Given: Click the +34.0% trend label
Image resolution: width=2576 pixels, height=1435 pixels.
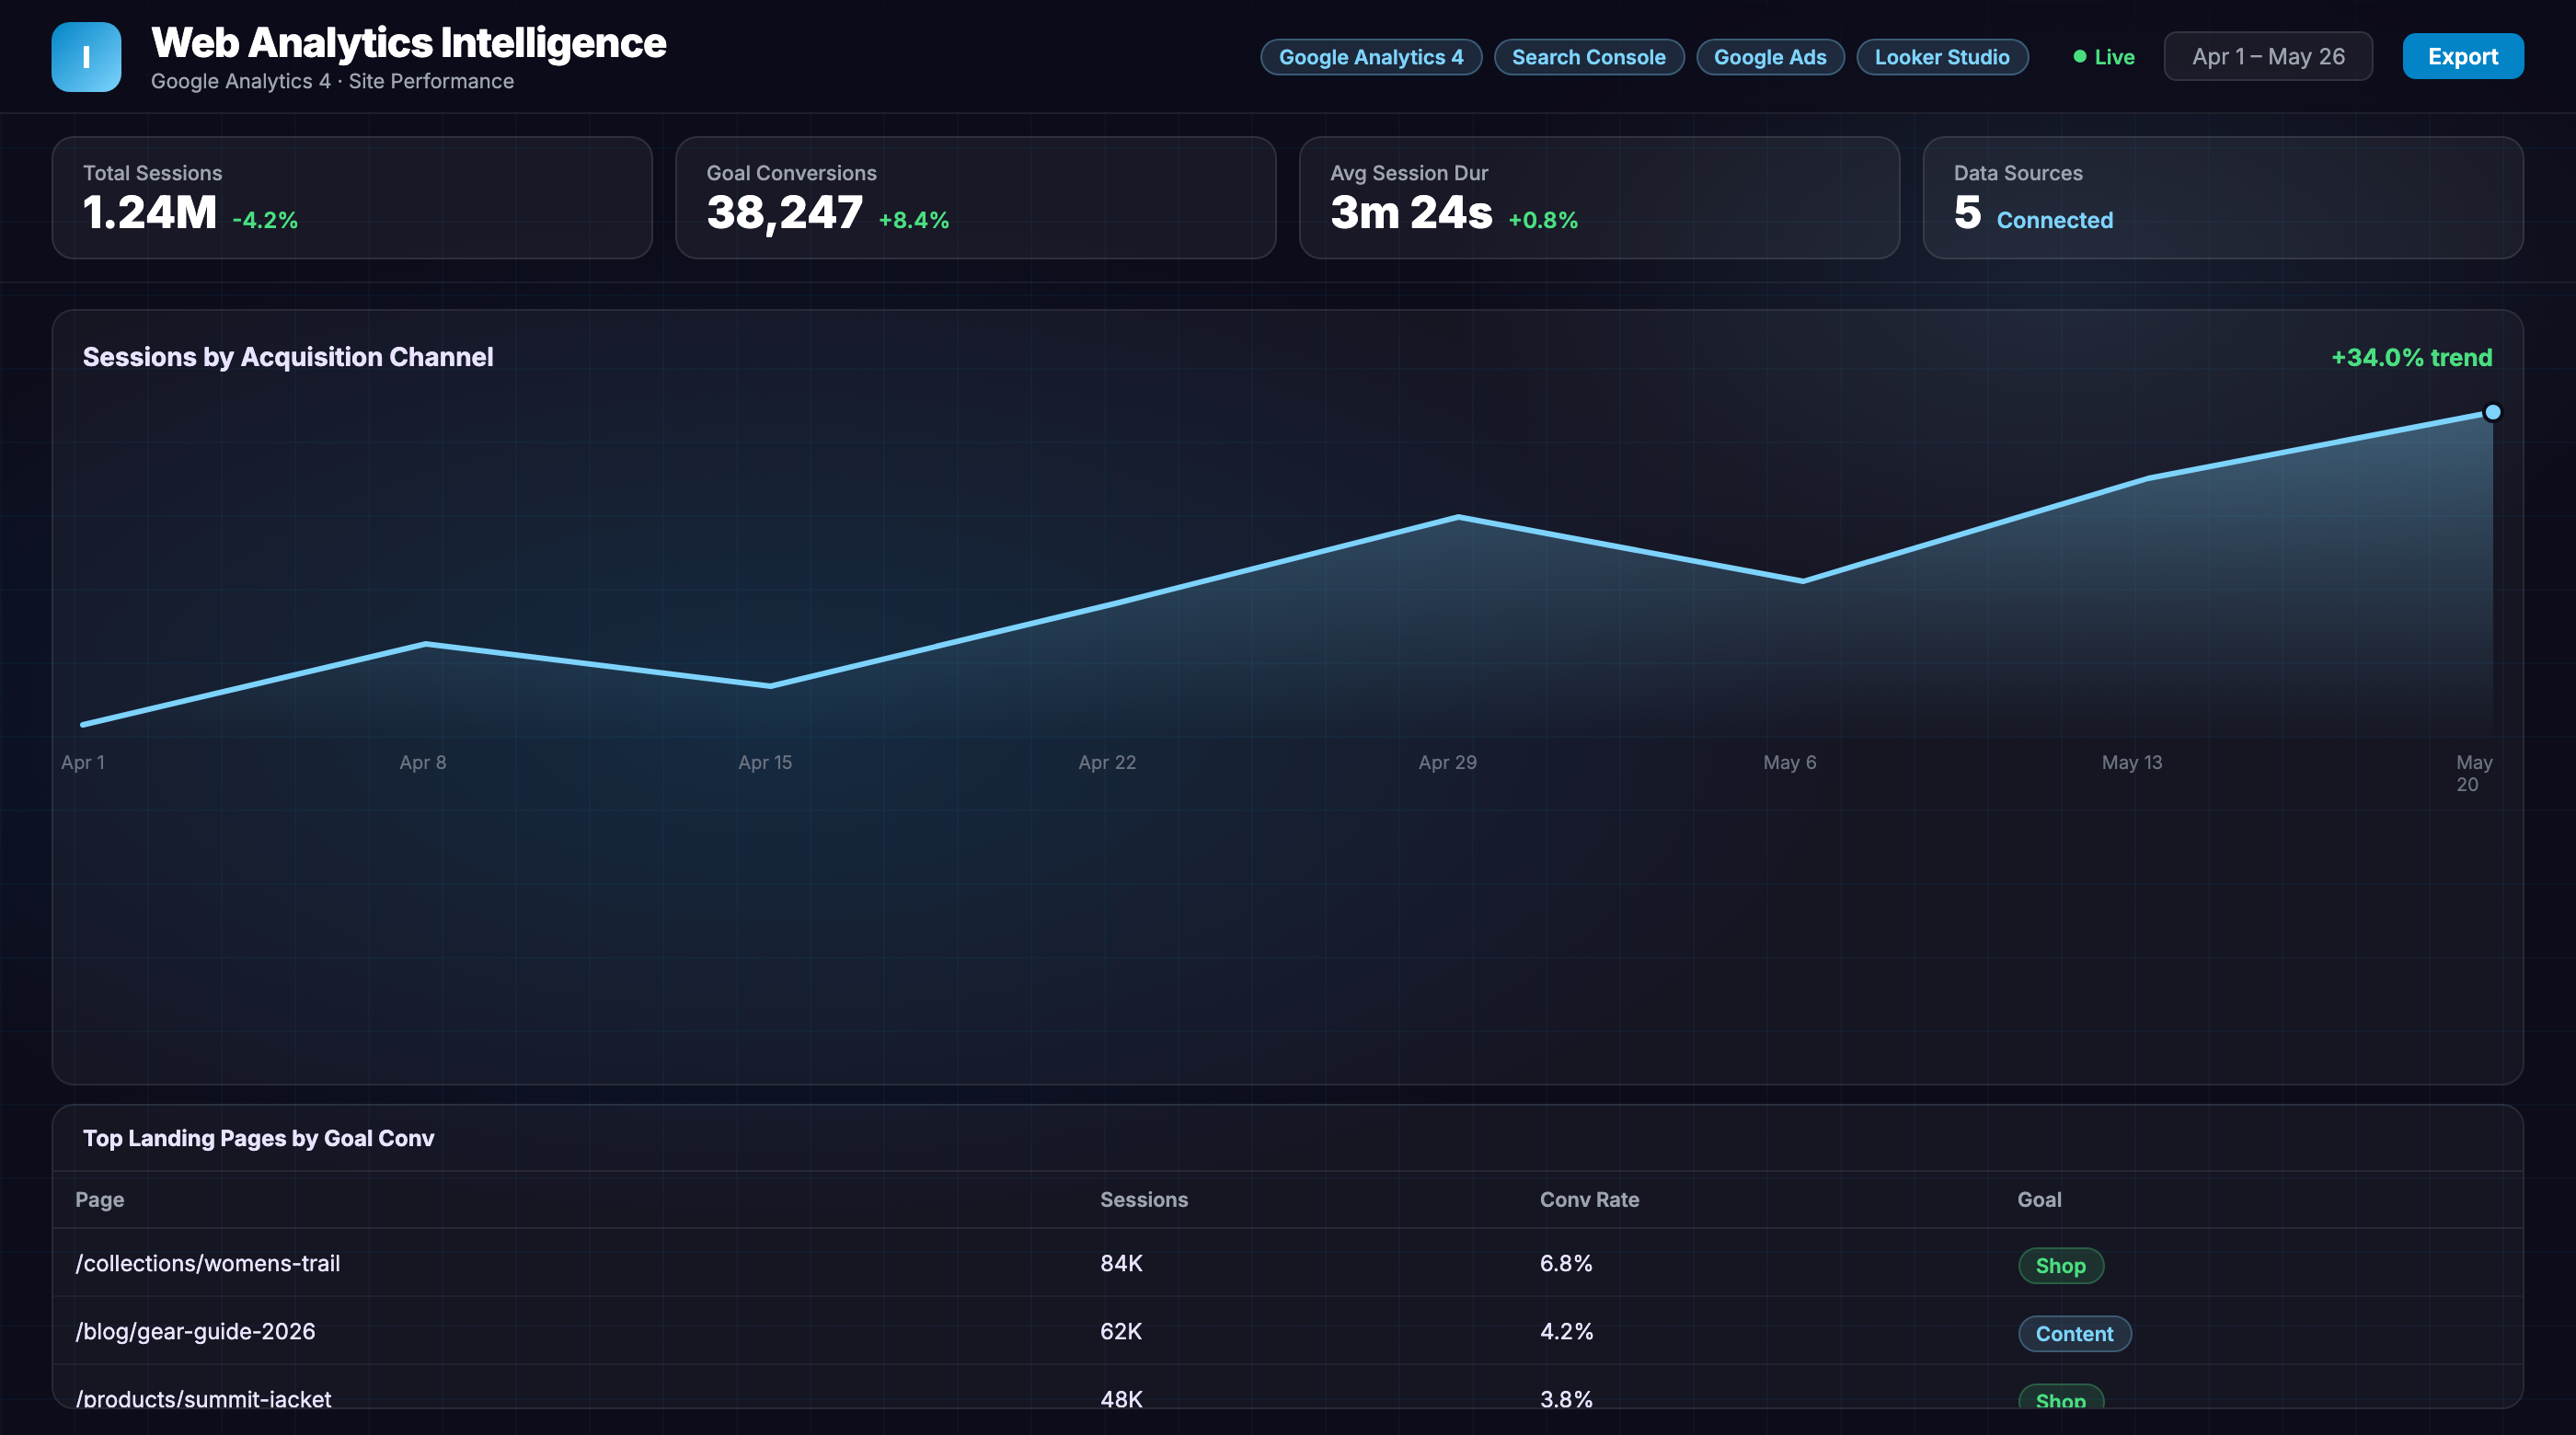Looking at the screenshot, I should 2412,357.
